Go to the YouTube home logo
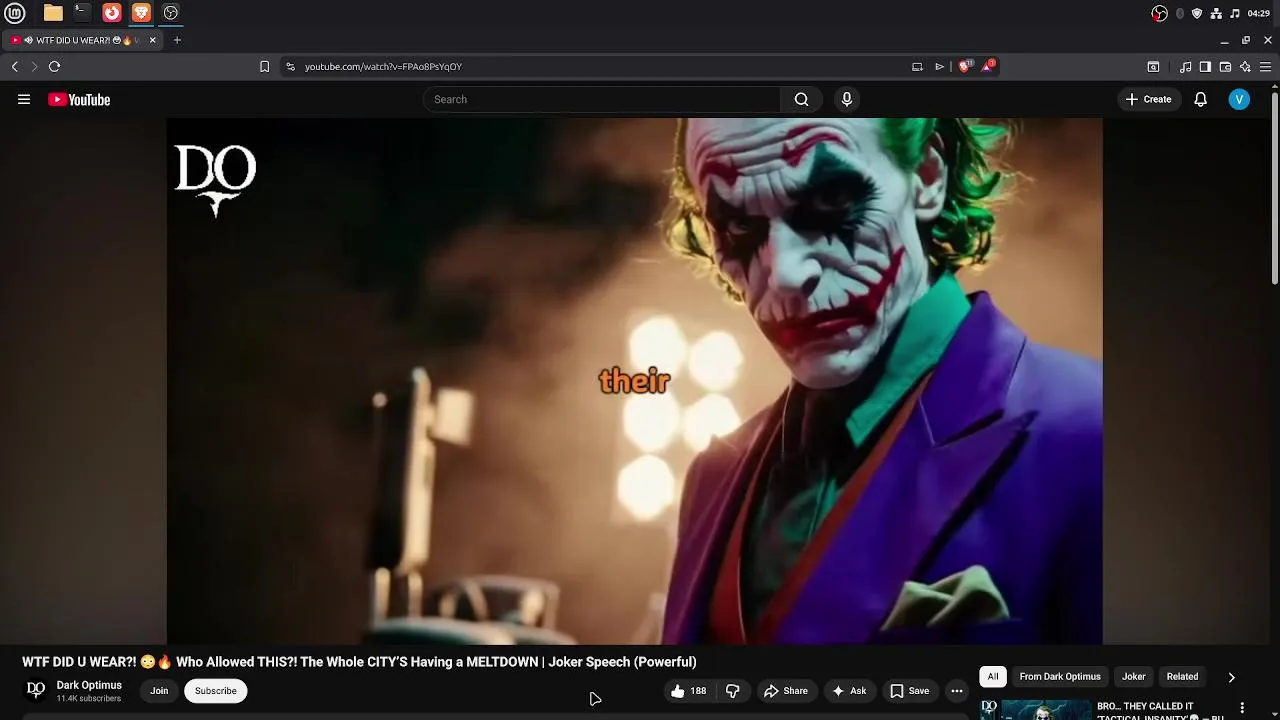1280x720 pixels. [79, 99]
